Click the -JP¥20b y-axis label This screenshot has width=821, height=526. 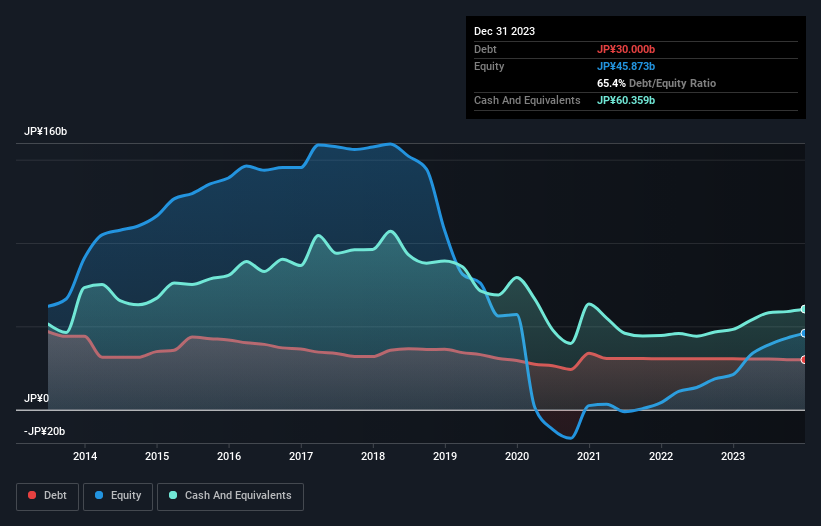[x=43, y=431]
